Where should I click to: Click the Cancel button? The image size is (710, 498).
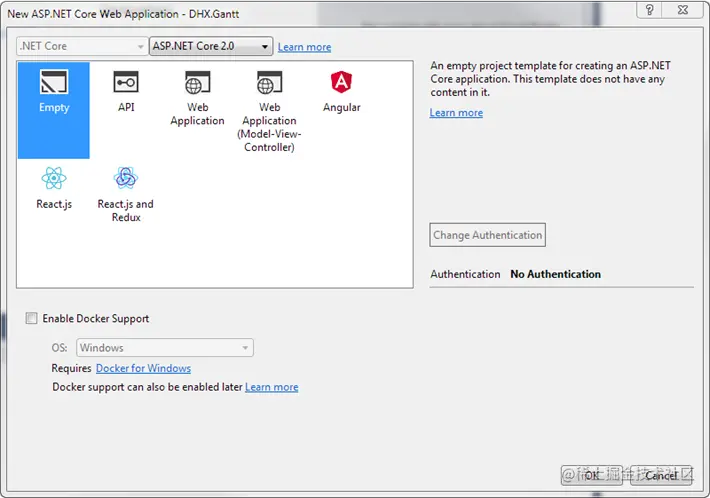point(661,475)
